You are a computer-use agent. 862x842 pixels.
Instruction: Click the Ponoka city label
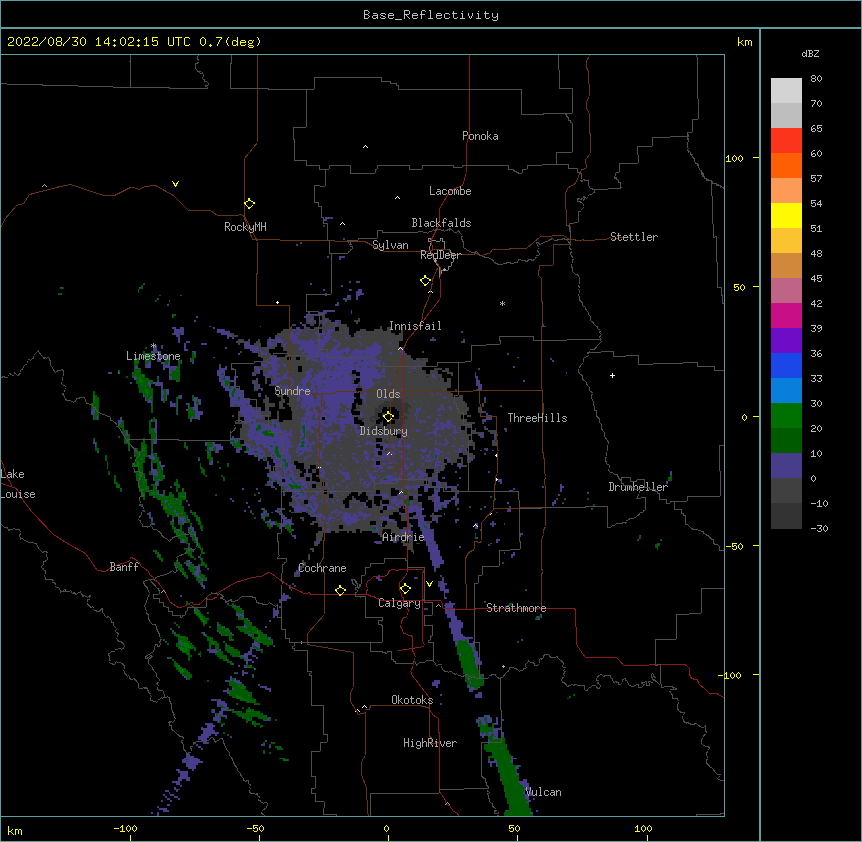[480, 136]
